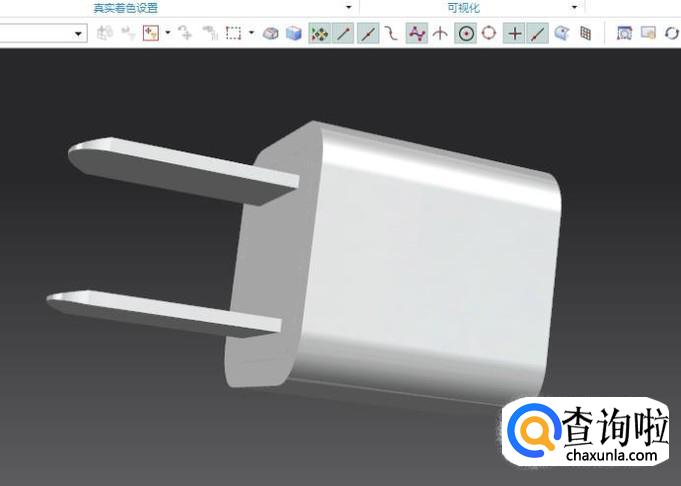Expand the 可视化 group dropdown arrow
Viewport: 681px width, 486px height.
(574, 7)
